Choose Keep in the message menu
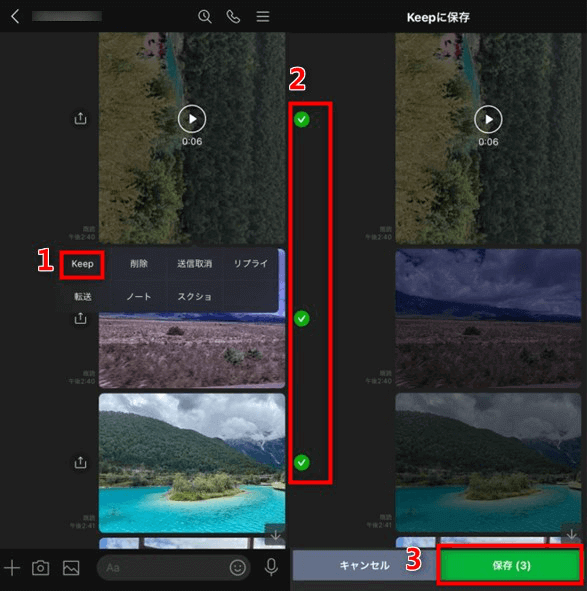The width and height of the screenshot is (587, 591). (x=82, y=264)
